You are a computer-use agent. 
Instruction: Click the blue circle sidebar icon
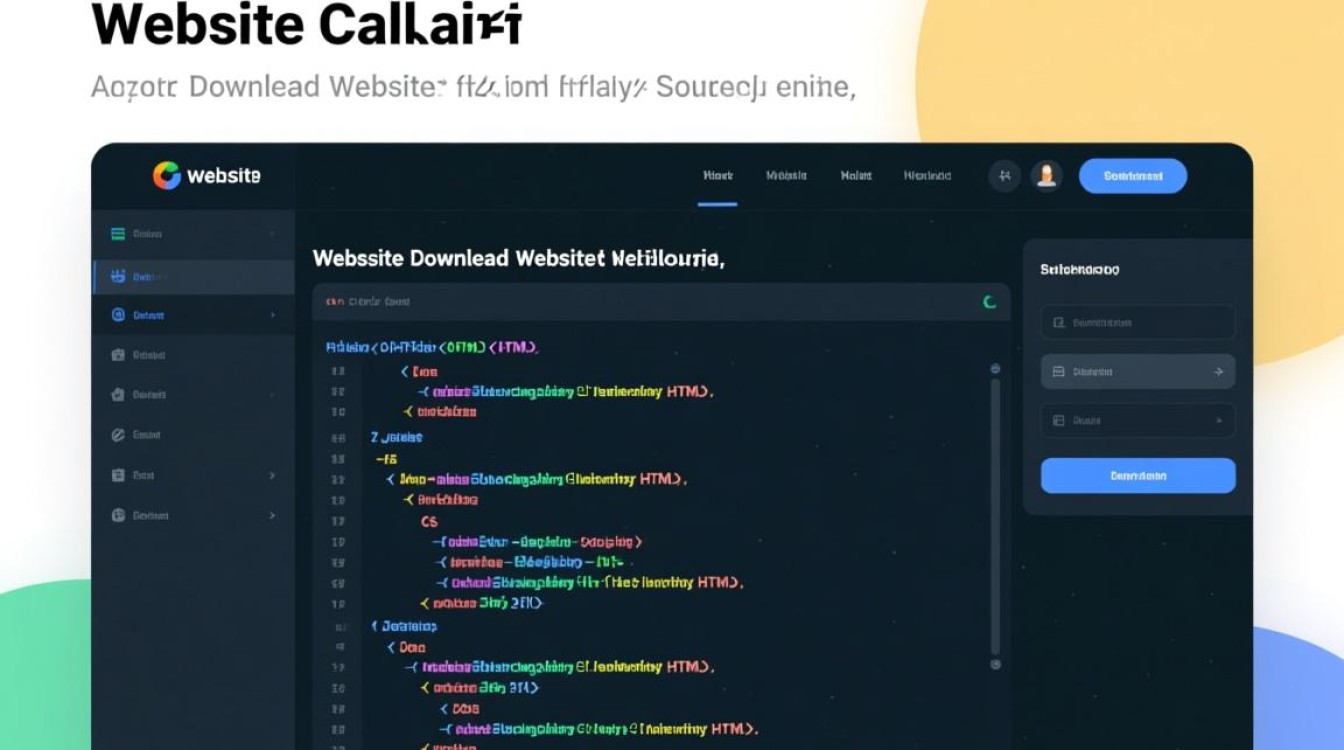118,315
